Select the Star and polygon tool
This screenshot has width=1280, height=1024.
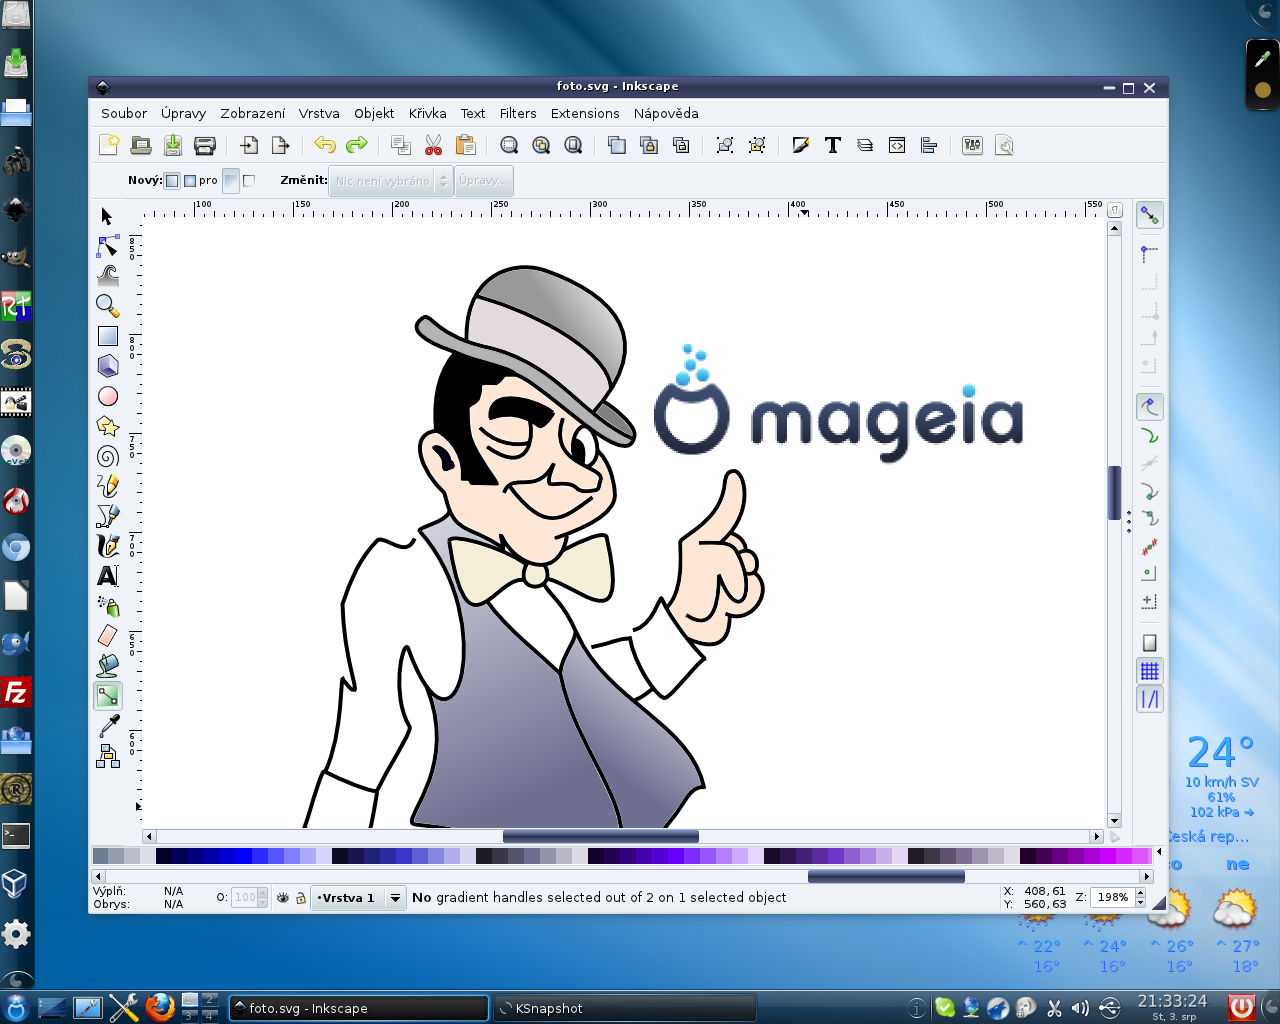(x=108, y=426)
